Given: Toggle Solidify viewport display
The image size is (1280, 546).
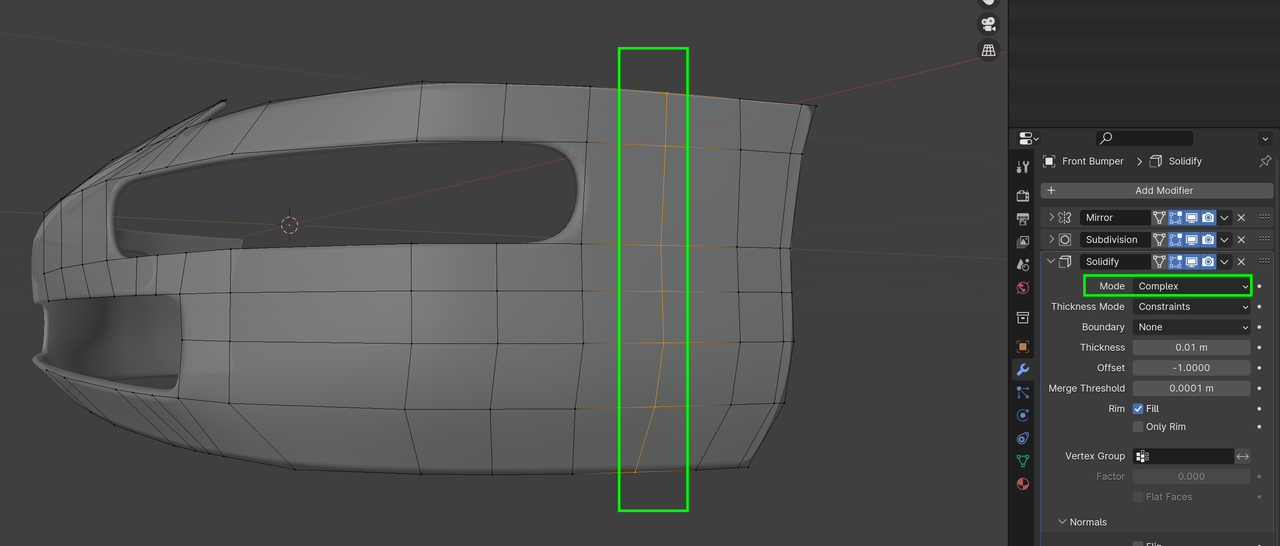Looking at the screenshot, I should pyautogui.click(x=1192, y=262).
